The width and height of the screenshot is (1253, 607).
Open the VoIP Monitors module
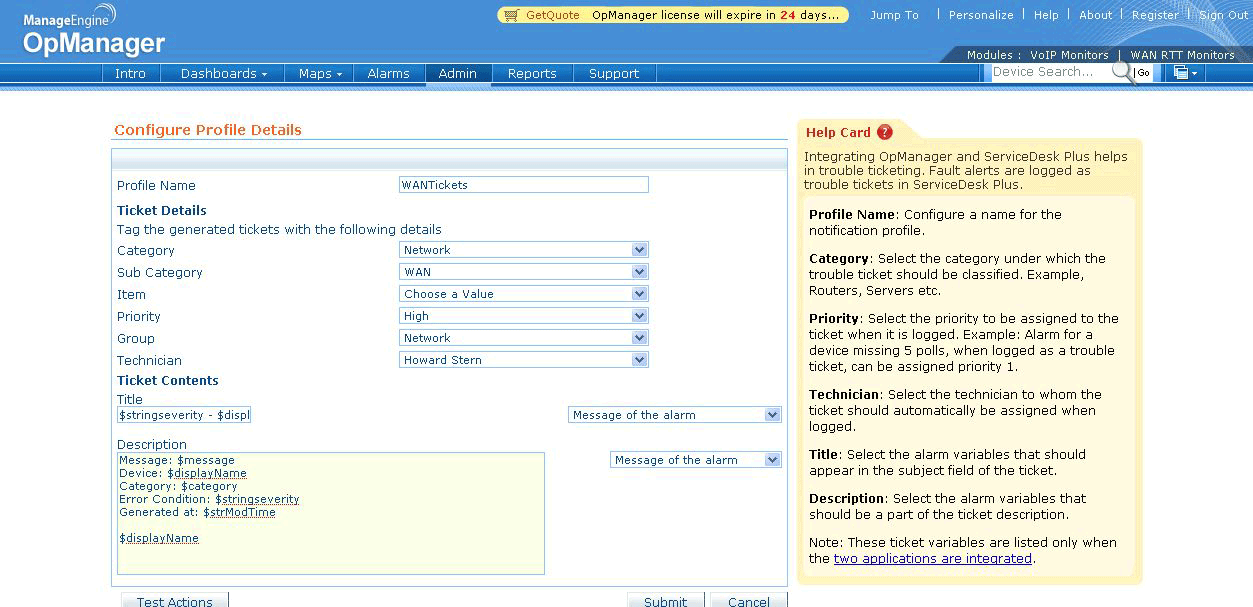click(x=1069, y=55)
